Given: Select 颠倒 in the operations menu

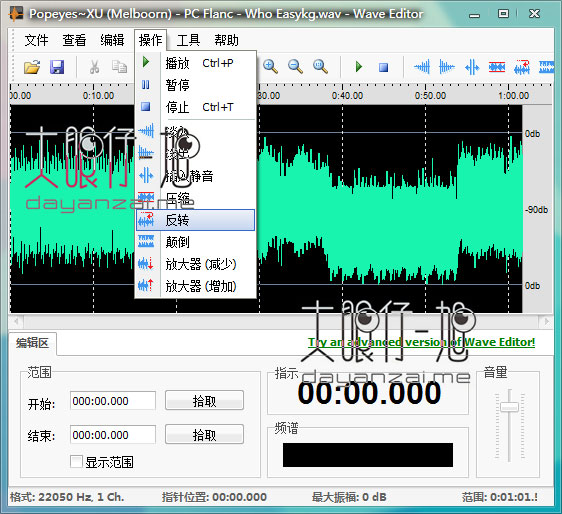Looking at the screenshot, I should click(196, 242).
